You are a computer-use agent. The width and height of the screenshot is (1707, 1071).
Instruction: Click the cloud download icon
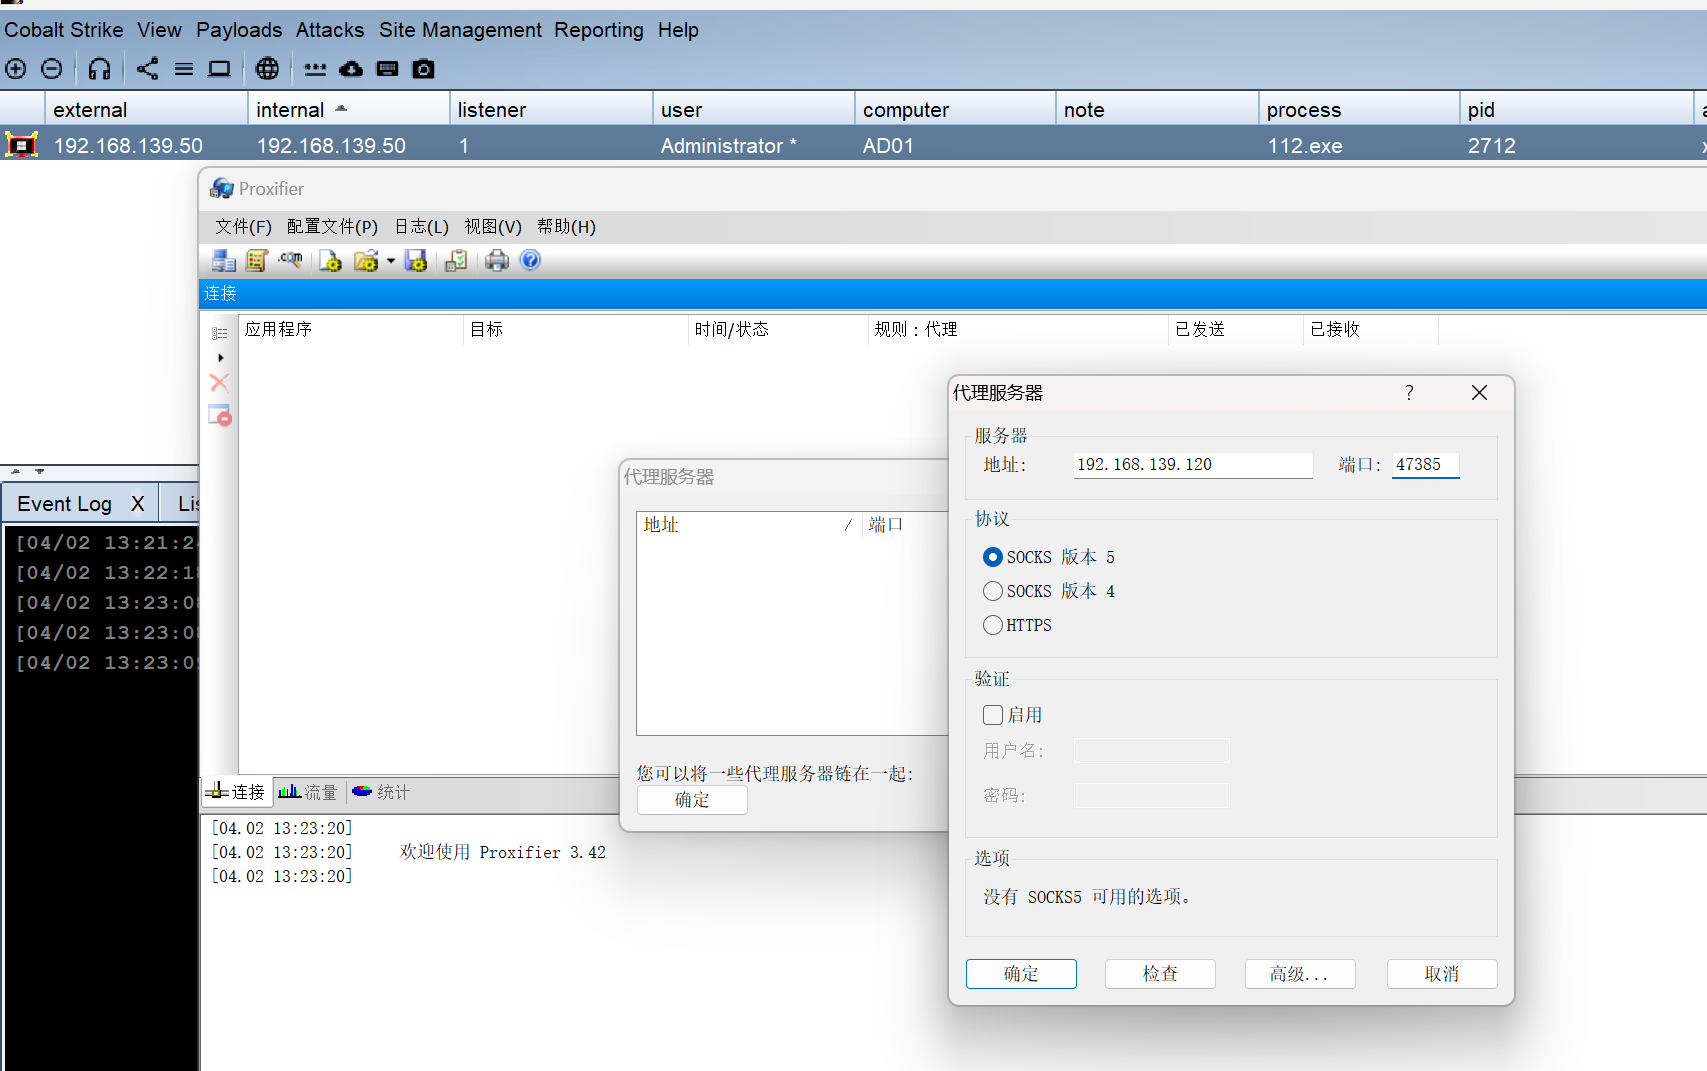click(351, 69)
